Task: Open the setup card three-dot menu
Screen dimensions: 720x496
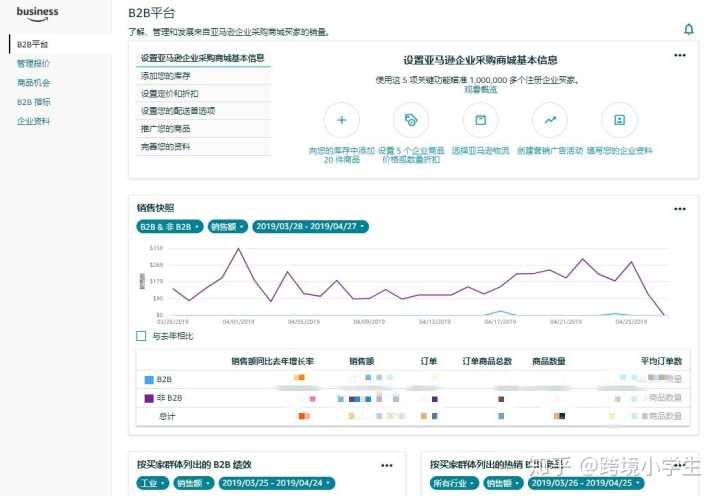Action: (680, 56)
